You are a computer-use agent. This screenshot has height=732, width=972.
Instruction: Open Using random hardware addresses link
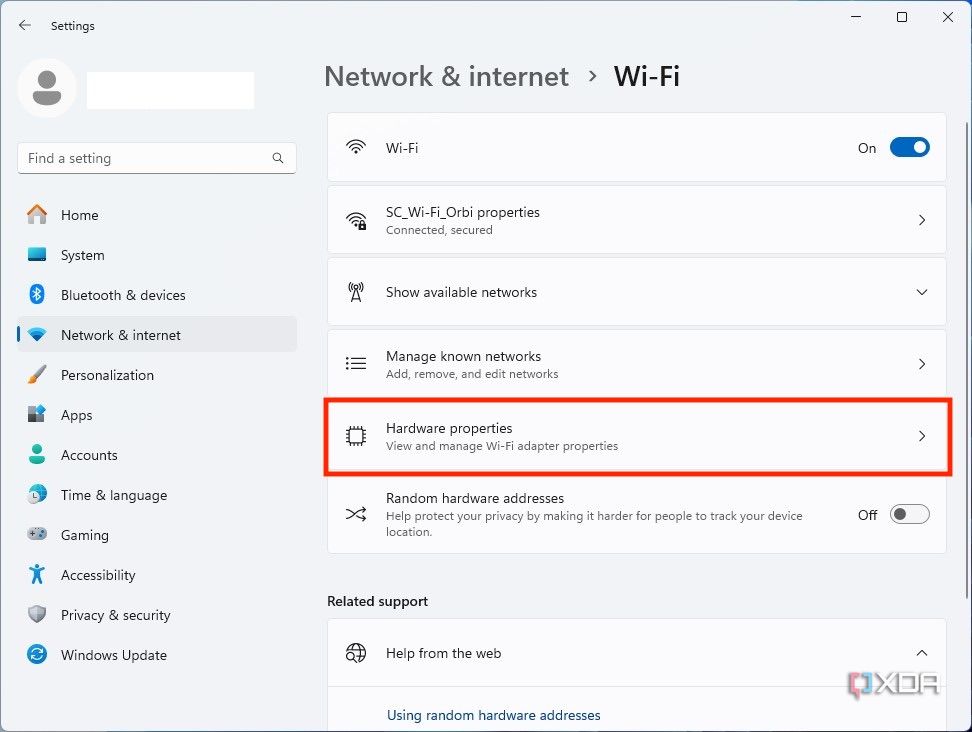point(493,715)
